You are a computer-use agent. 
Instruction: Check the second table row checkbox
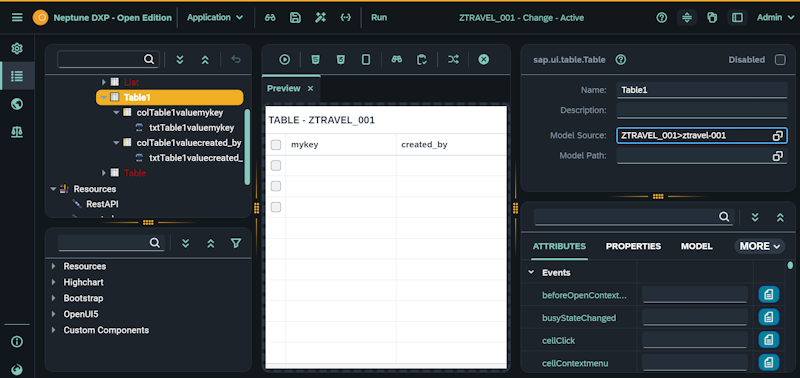pyautogui.click(x=276, y=186)
